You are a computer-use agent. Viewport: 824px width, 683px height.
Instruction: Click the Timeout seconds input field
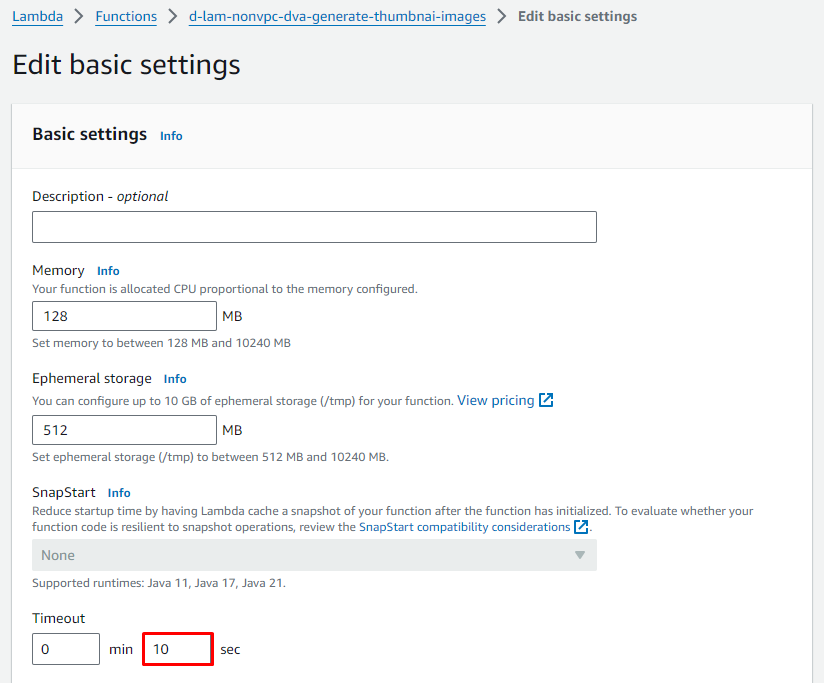[178, 649]
